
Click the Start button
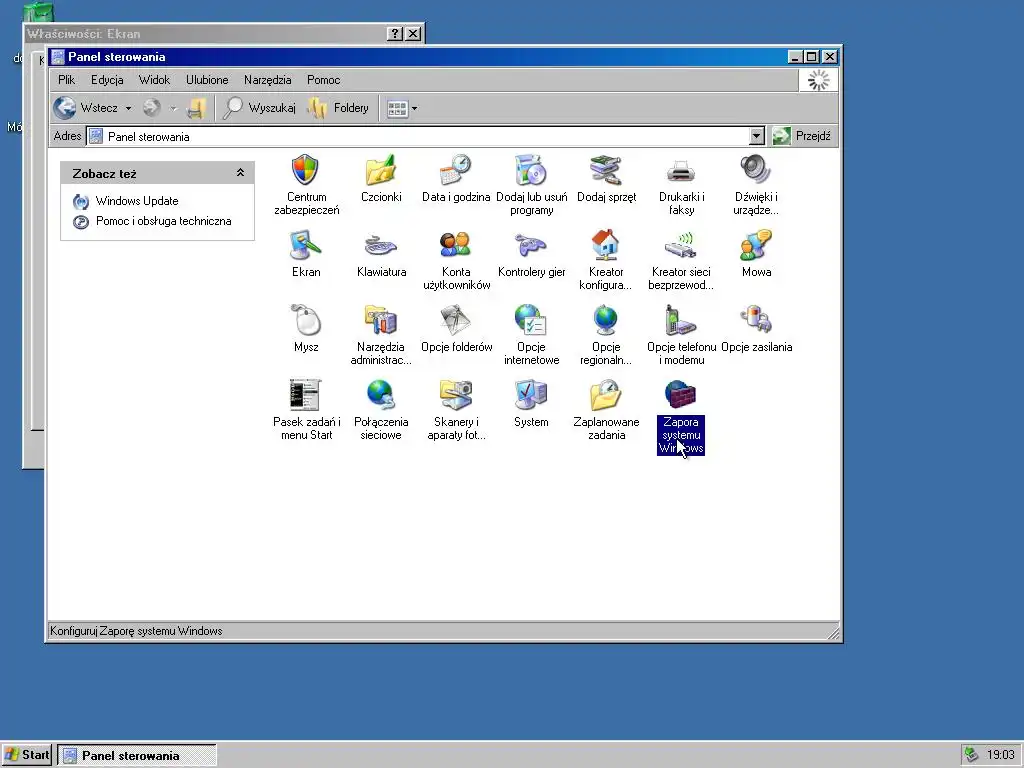click(x=27, y=755)
